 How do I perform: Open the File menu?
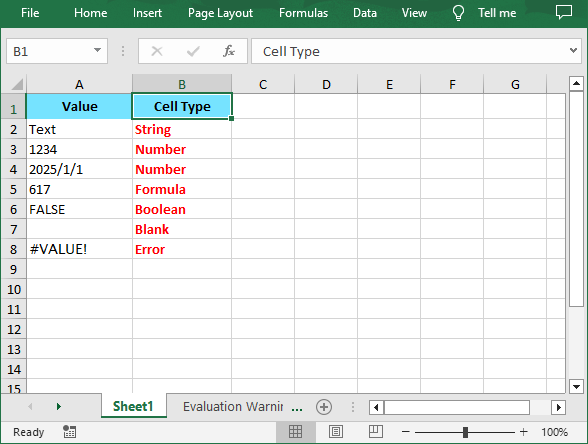[x=30, y=13]
